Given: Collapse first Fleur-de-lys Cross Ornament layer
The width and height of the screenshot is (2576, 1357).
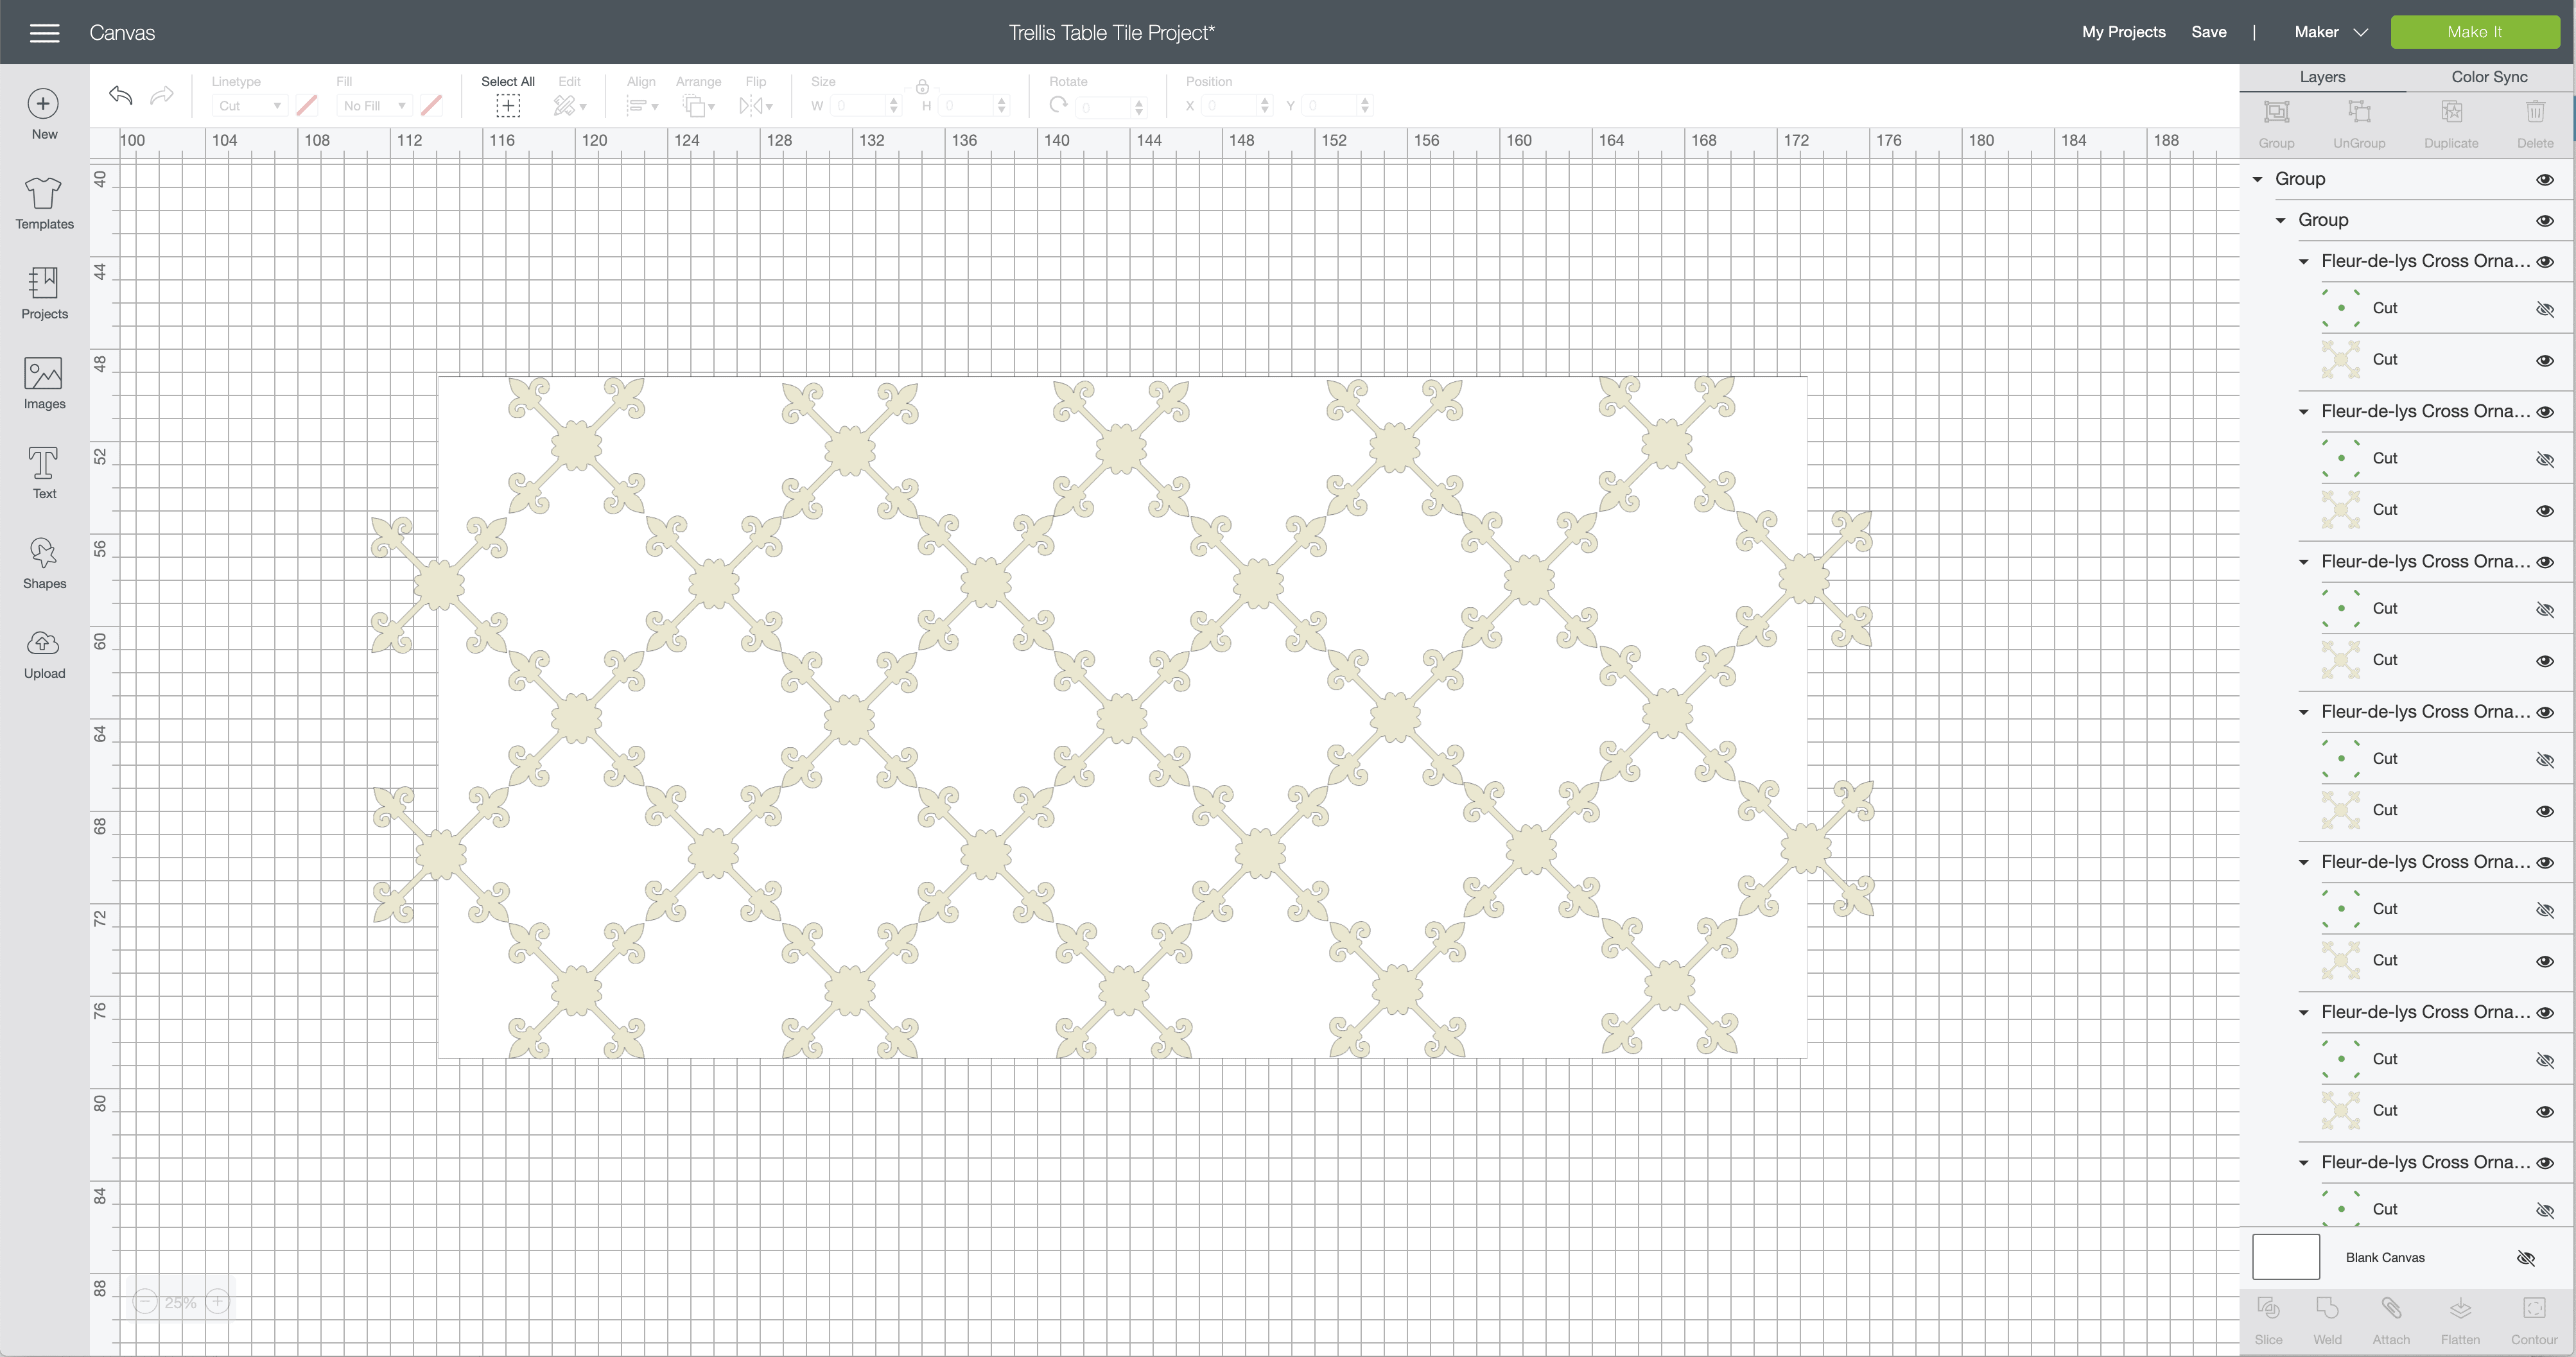Looking at the screenshot, I should pyautogui.click(x=2303, y=262).
